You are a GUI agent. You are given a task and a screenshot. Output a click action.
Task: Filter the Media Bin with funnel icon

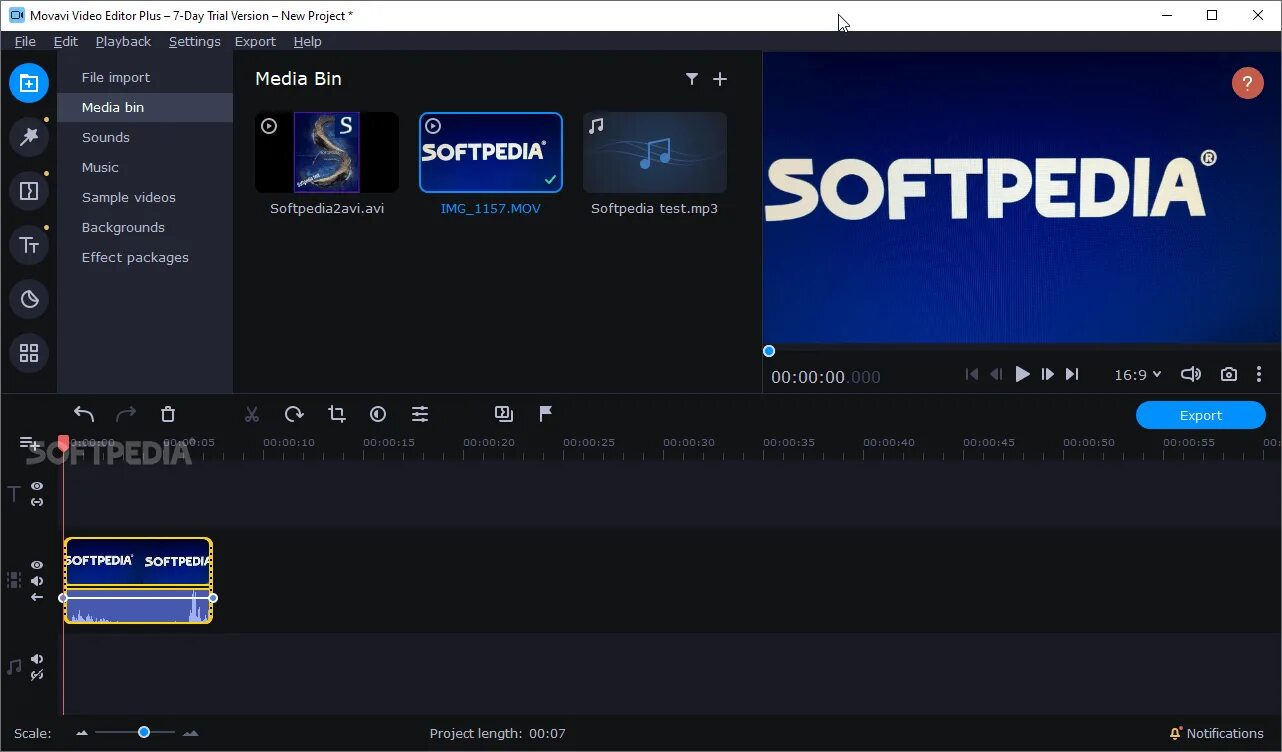[691, 79]
